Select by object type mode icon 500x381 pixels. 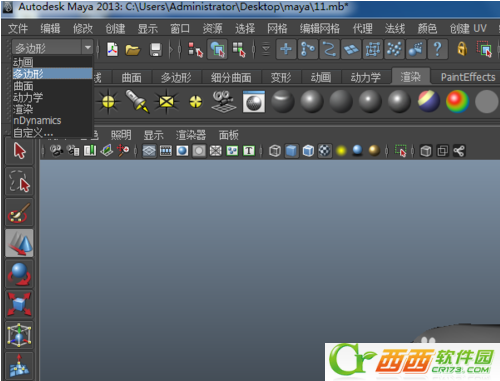coord(217,49)
